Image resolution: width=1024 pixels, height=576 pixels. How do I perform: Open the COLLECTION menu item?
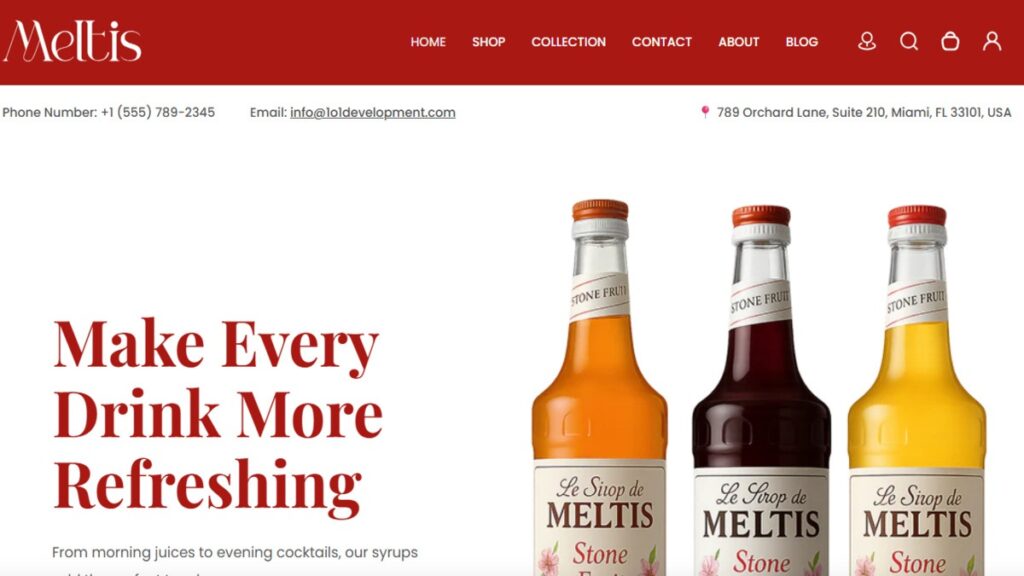coord(568,42)
